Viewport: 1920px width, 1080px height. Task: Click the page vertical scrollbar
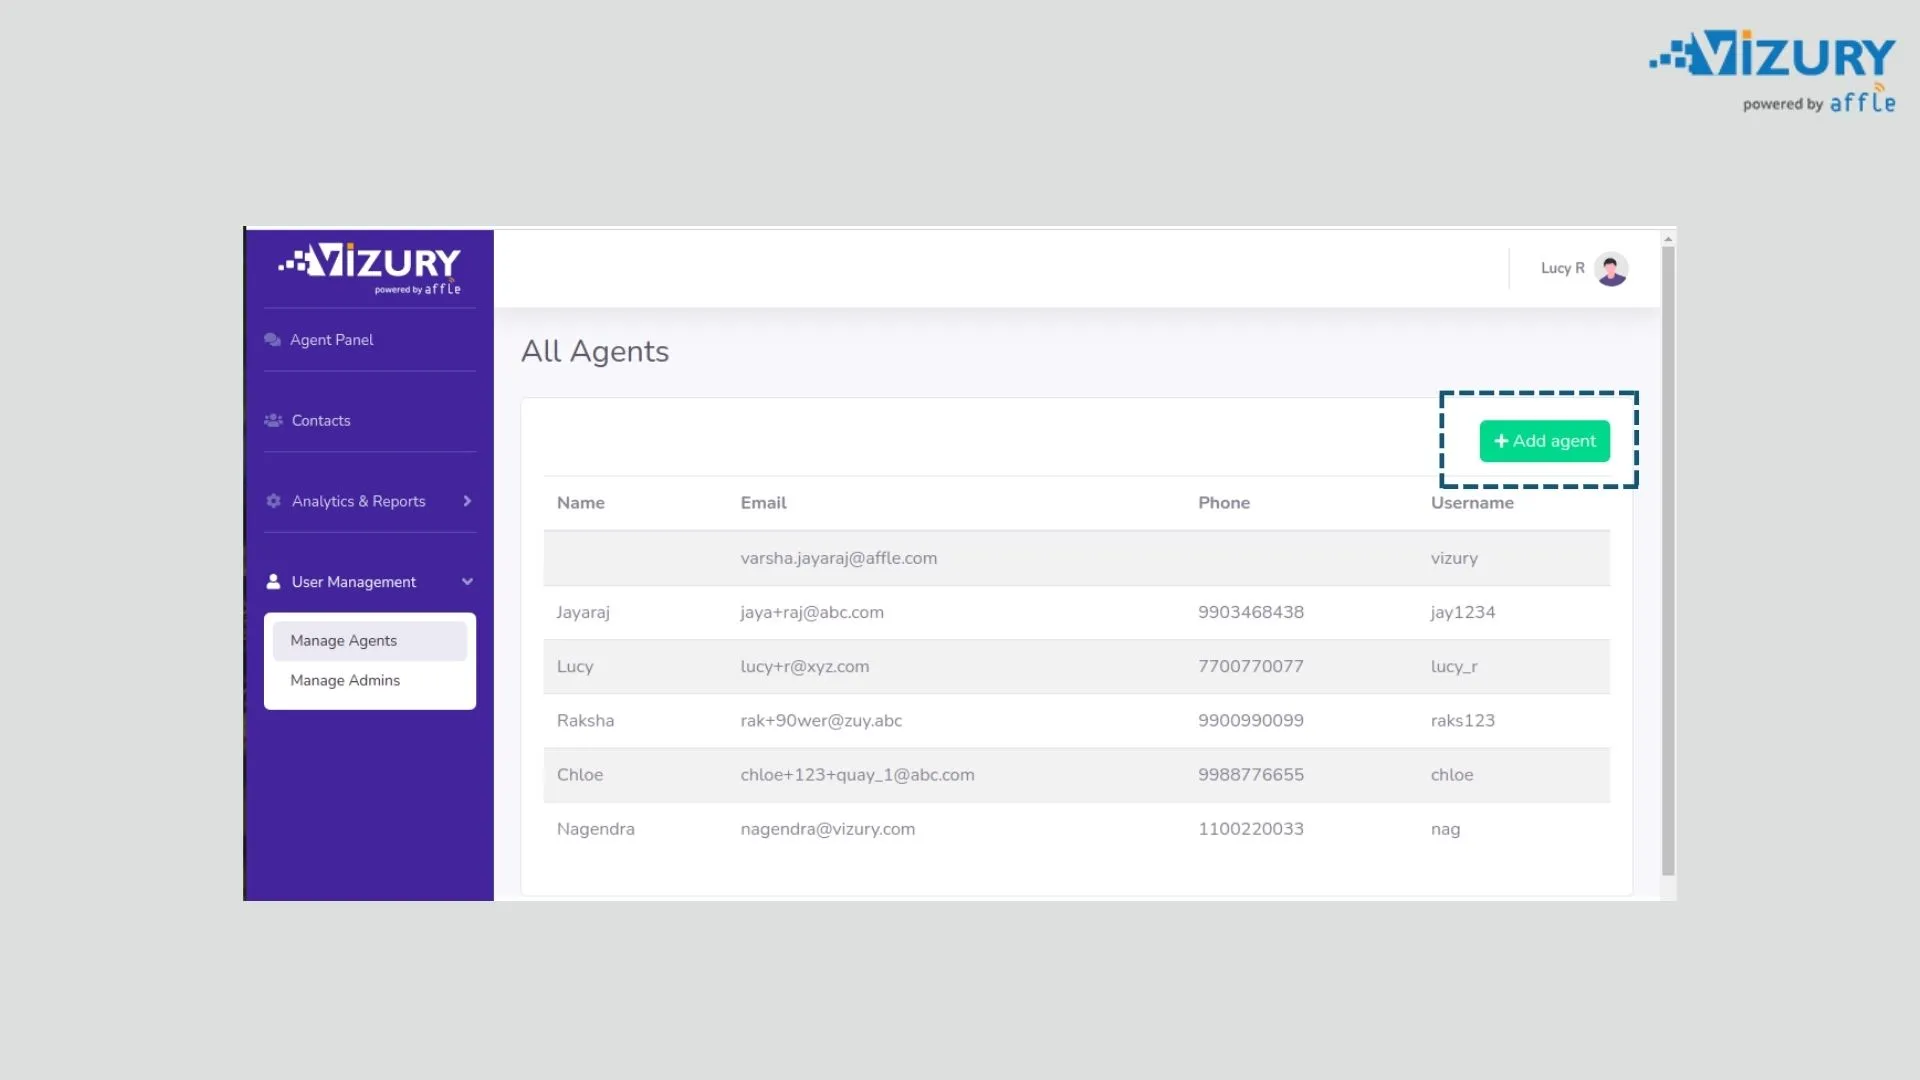point(1667,560)
